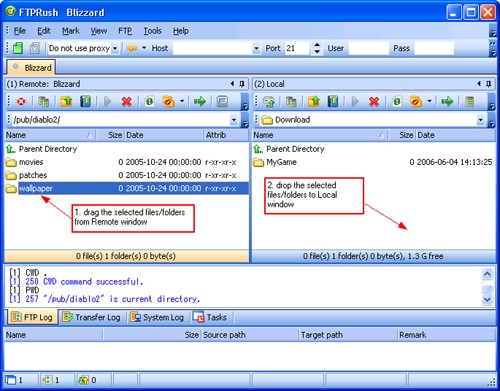Open the Tools menu
This screenshot has height=391, width=500.
pyautogui.click(x=152, y=31)
